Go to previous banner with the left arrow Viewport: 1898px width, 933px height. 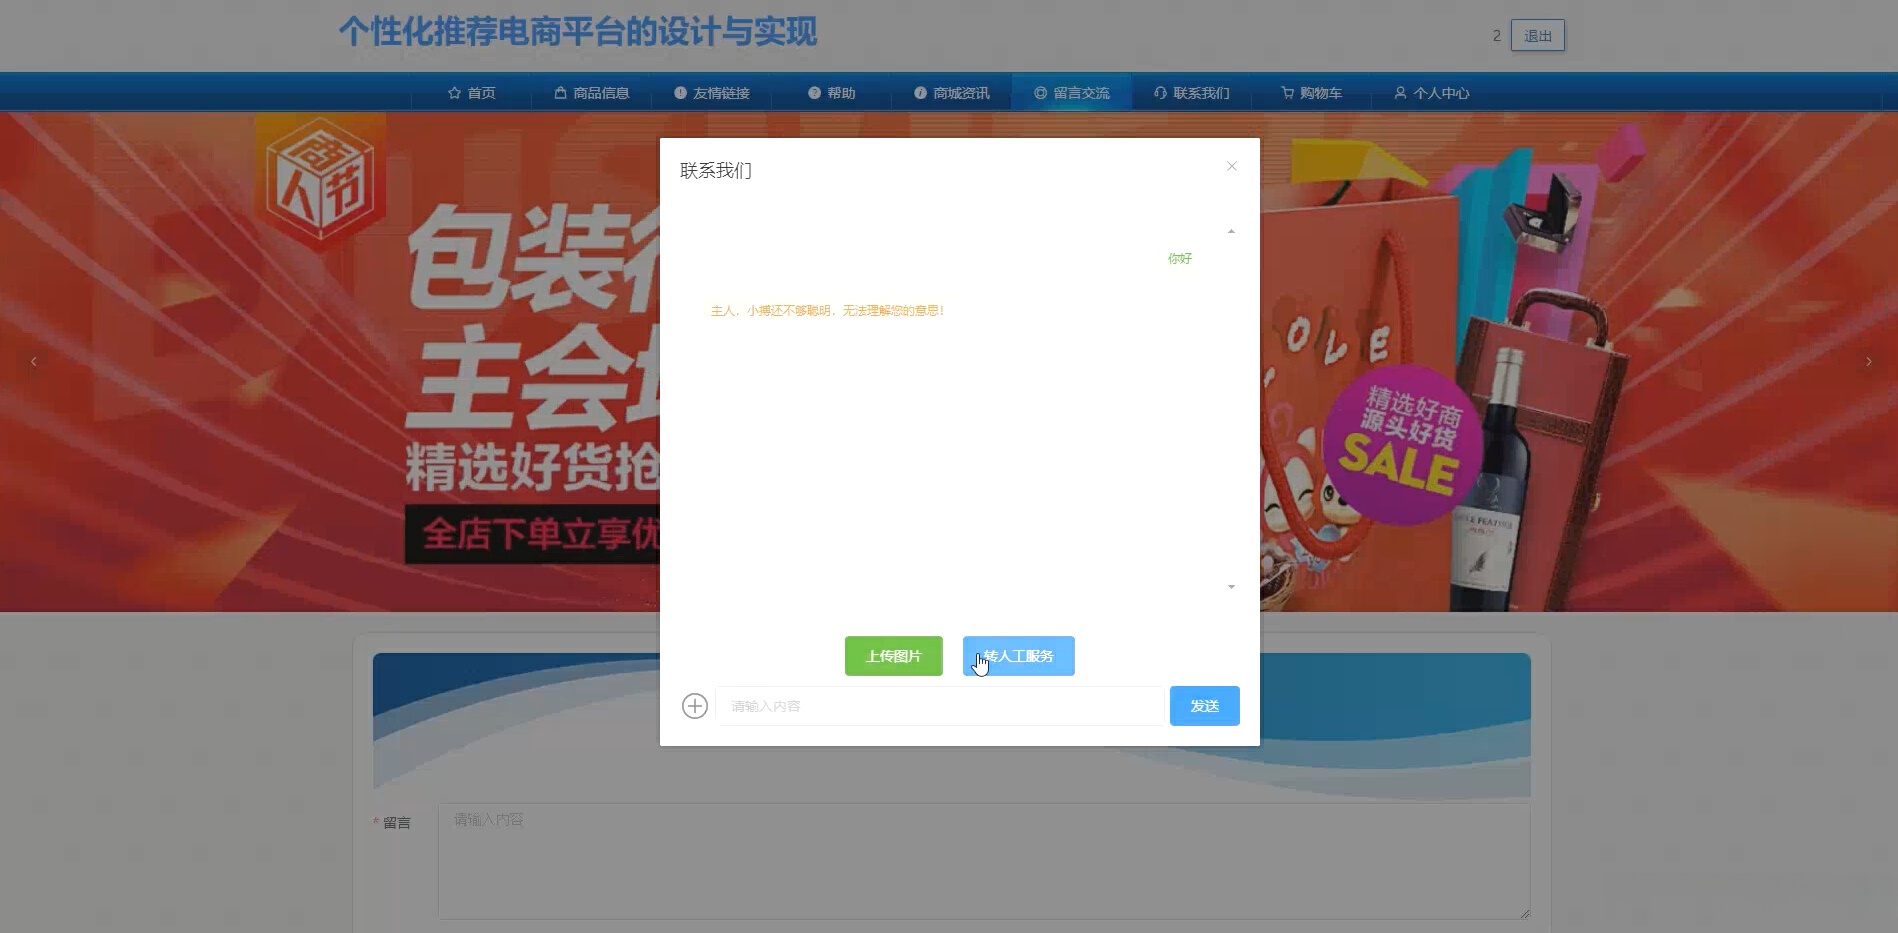[33, 361]
